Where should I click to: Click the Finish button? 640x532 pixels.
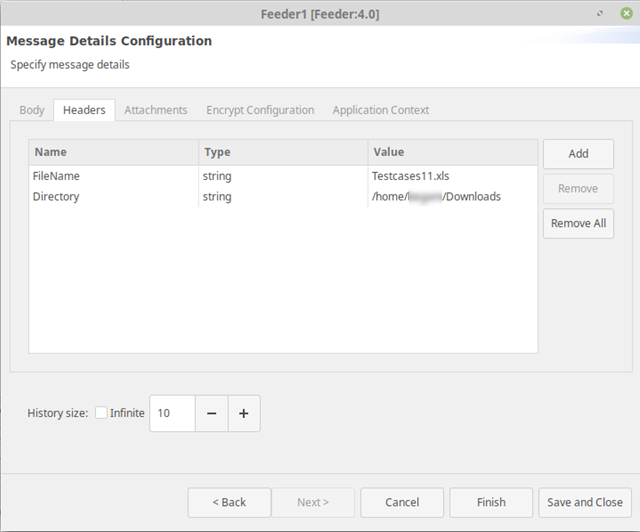pos(491,502)
